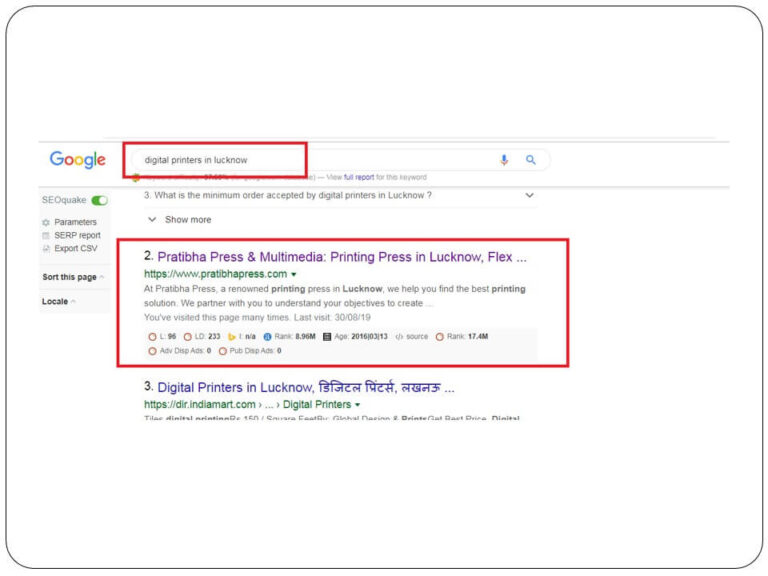768x576 pixels.
Task: Open the 'full report' link for the keyword
Action: pyautogui.click(x=359, y=177)
